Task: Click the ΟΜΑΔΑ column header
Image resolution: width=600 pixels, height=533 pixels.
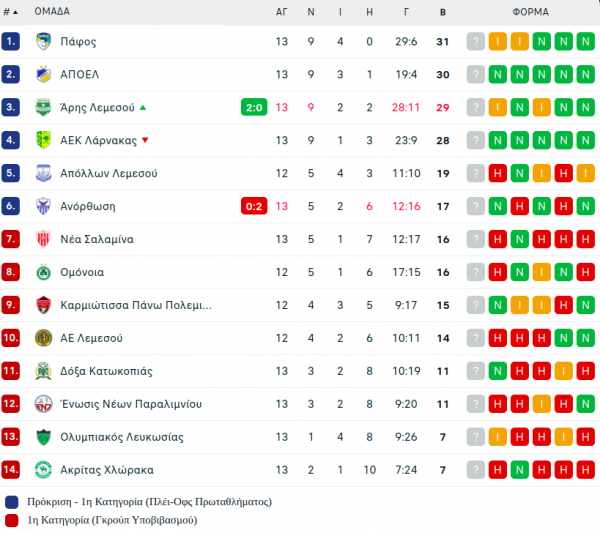Action: click(x=52, y=11)
